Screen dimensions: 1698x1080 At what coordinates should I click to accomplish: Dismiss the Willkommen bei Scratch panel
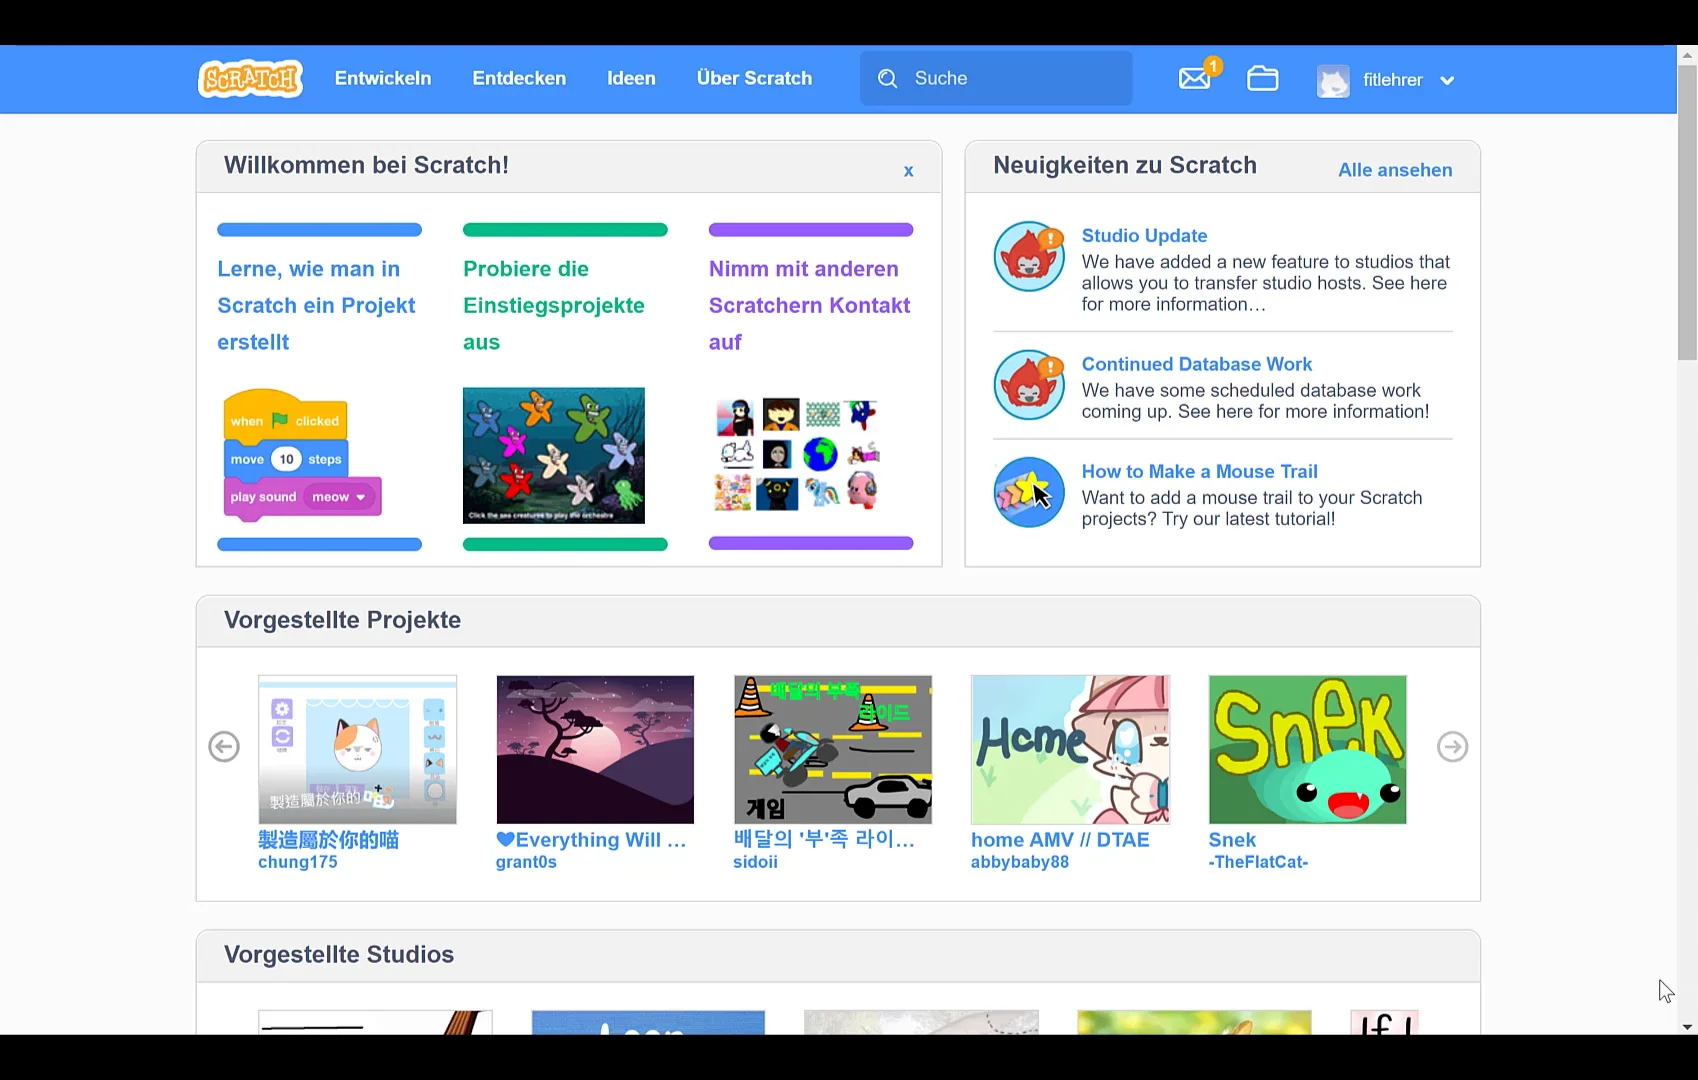(x=908, y=170)
